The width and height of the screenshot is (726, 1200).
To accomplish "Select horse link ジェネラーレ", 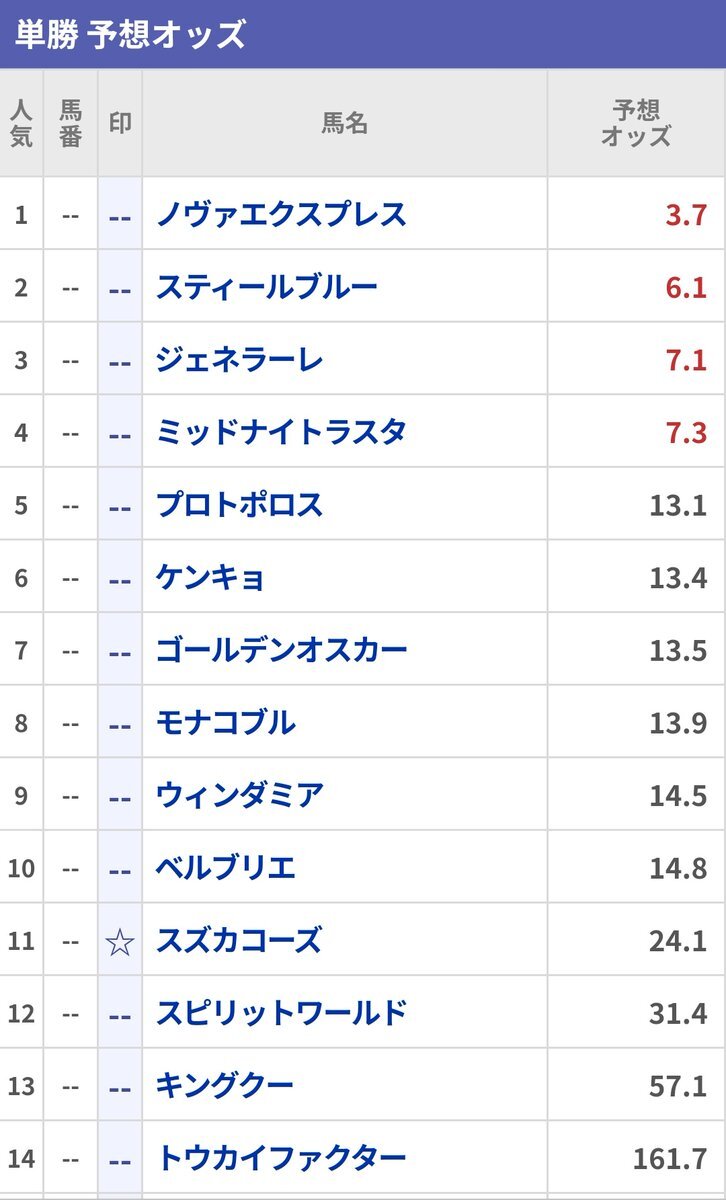I will pyautogui.click(x=239, y=360).
